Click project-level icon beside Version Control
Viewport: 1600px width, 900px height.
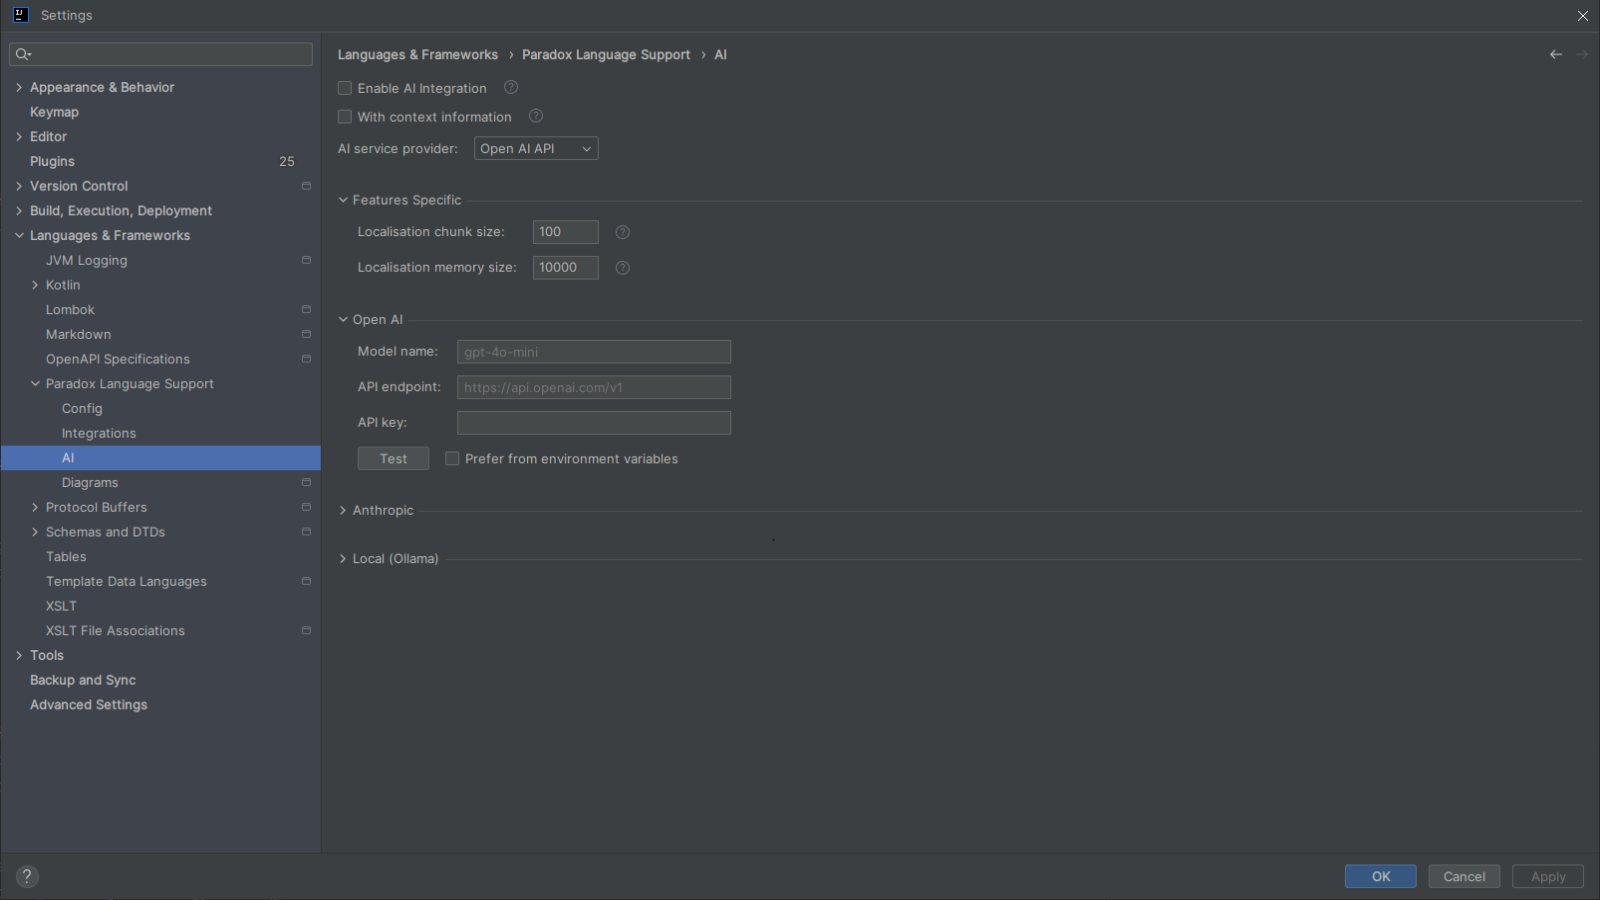tap(306, 186)
